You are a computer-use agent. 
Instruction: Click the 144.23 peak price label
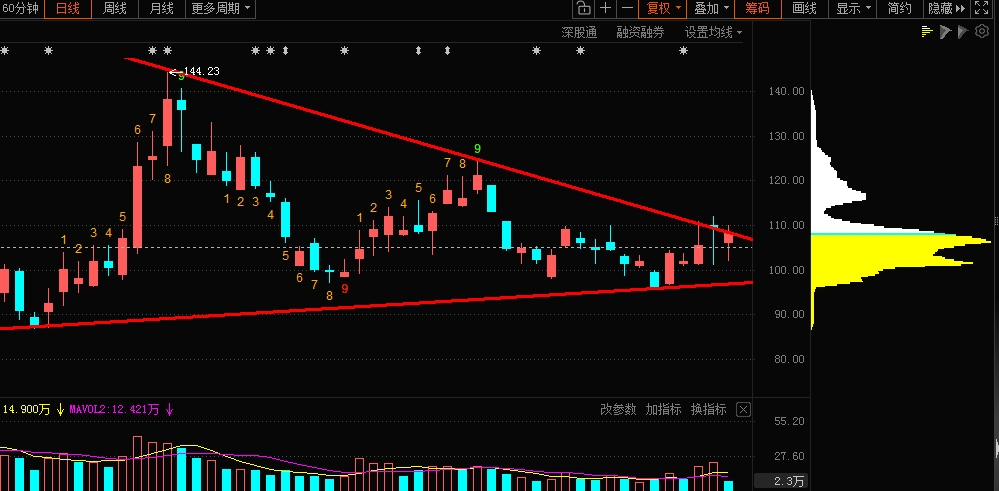click(201, 71)
